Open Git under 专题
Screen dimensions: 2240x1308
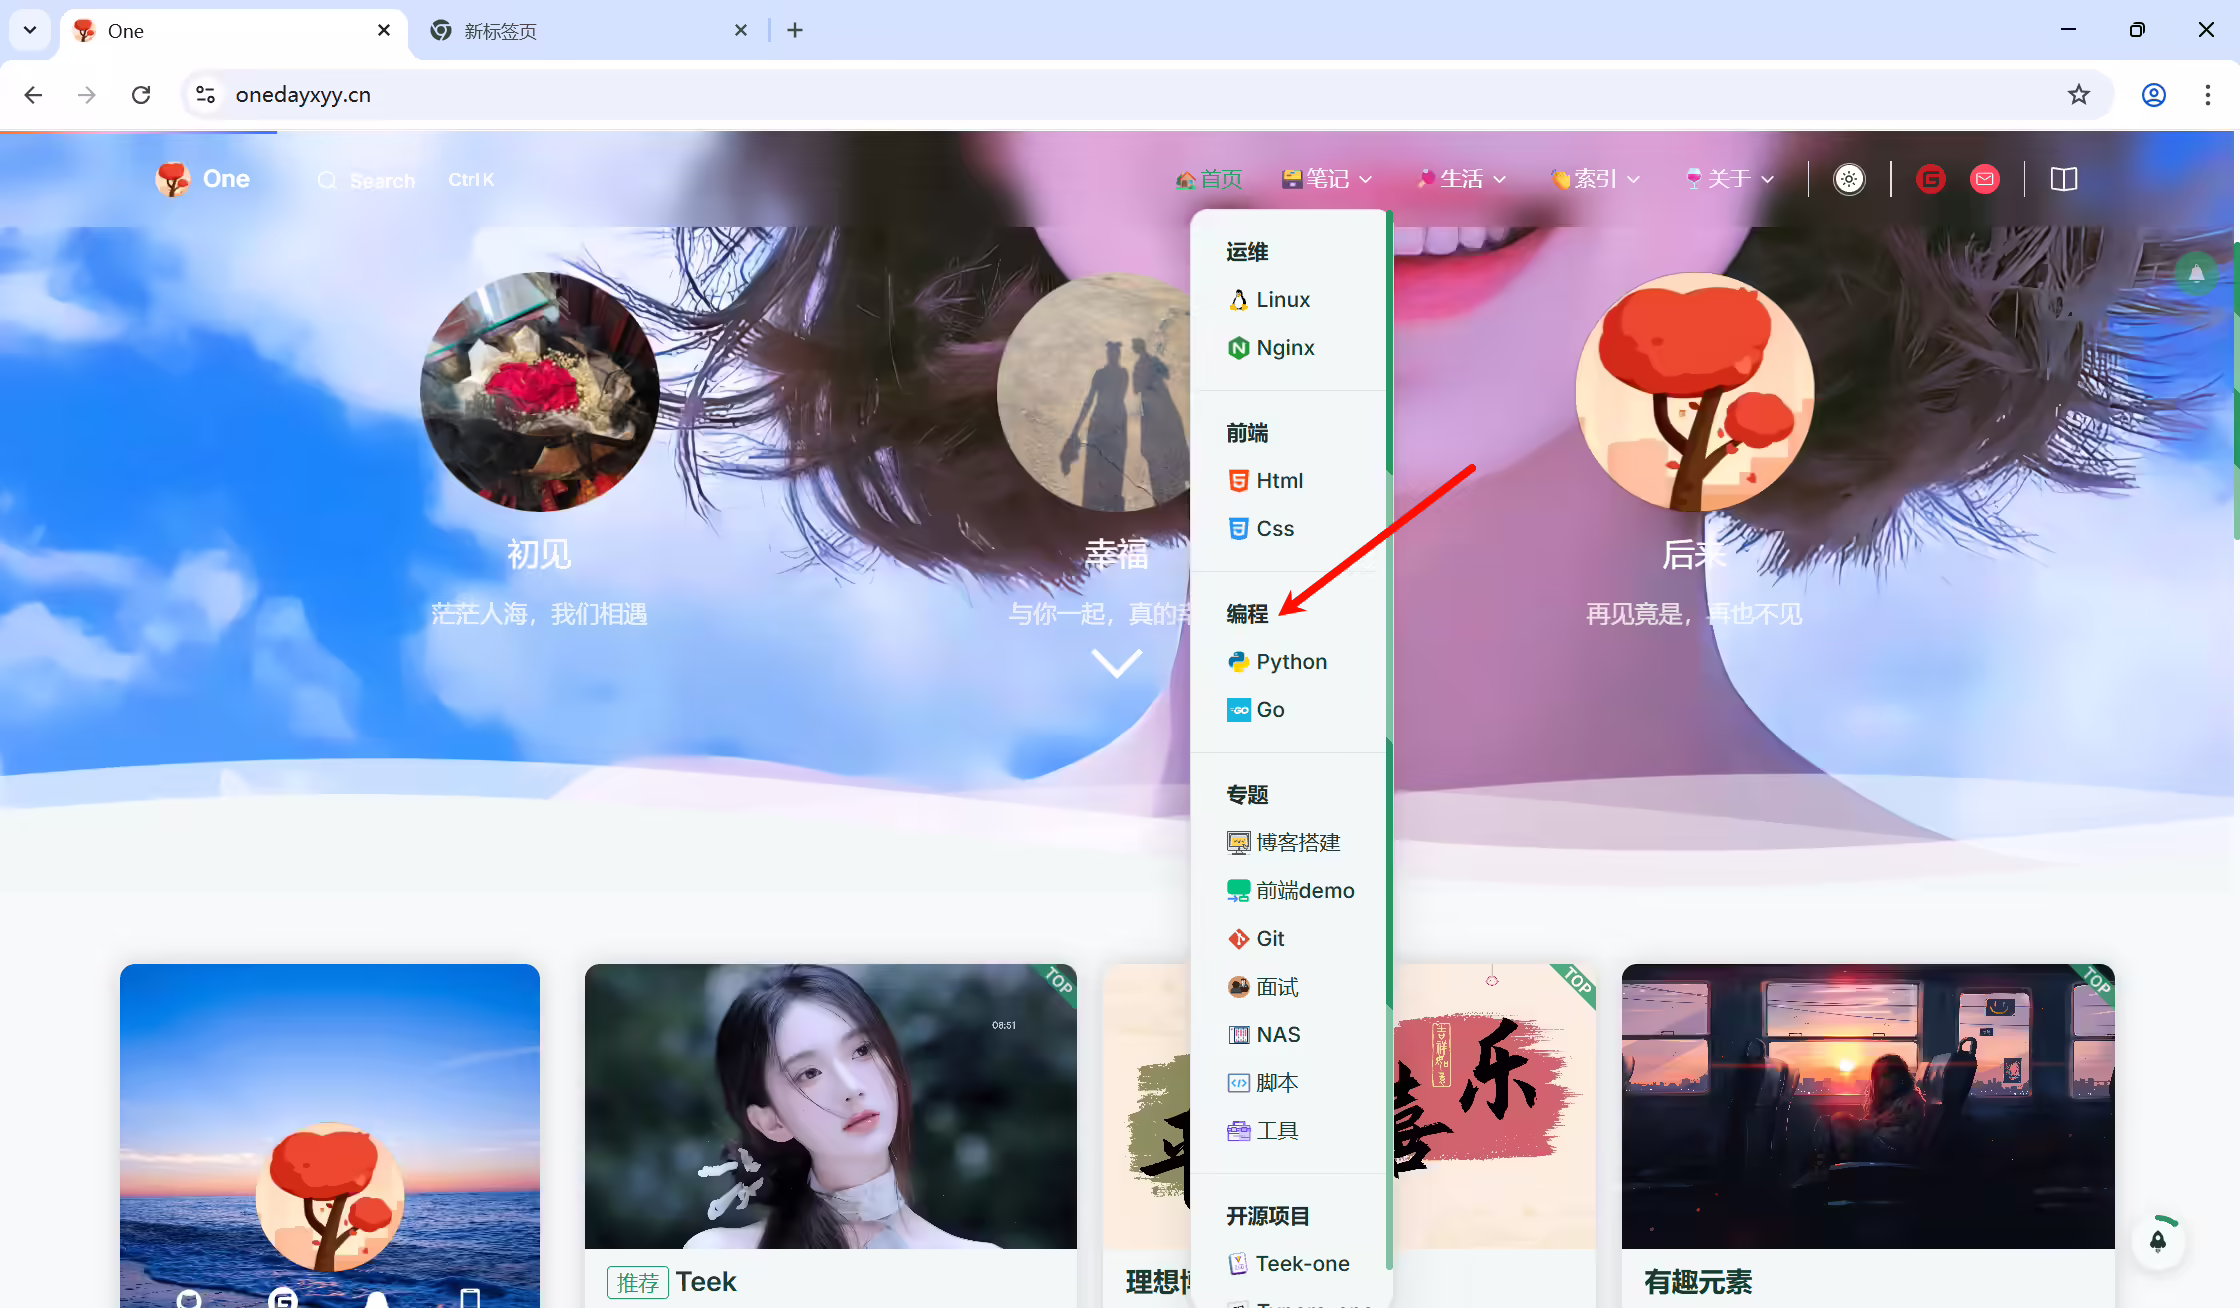[x=1256, y=939]
